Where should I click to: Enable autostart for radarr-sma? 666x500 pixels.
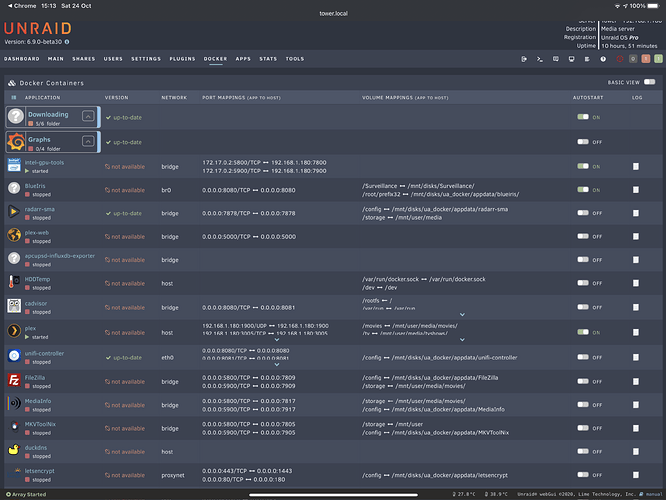[583, 213]
